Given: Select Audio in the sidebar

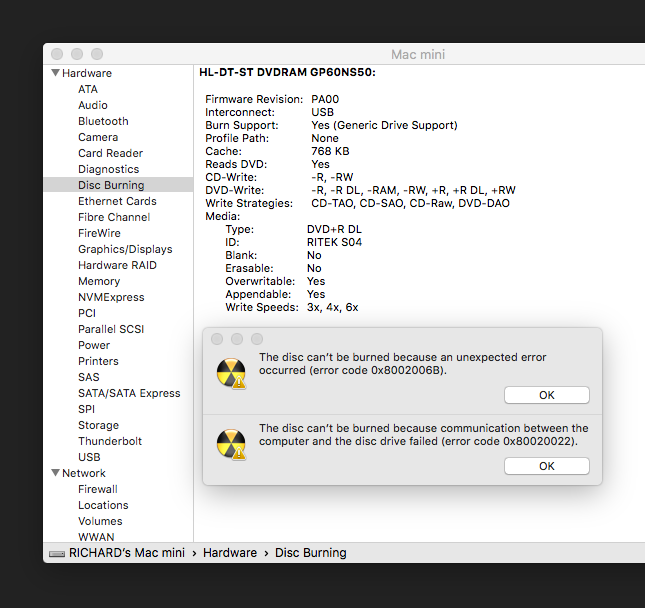Looking at the screenshot, I should (93, 105).
